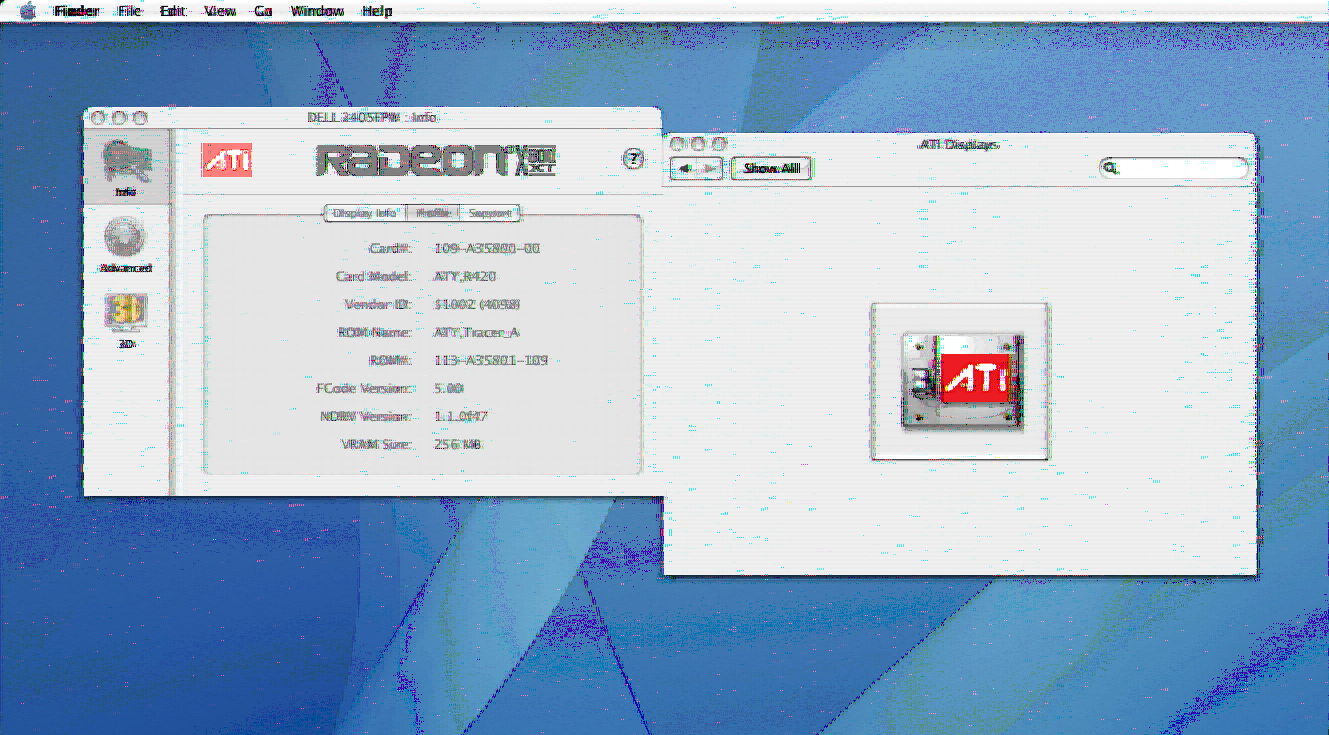Viewport: 1329px width, 735px height.
Task: Click the forward arrow in ATI Displays
Action: coord(710,169)
